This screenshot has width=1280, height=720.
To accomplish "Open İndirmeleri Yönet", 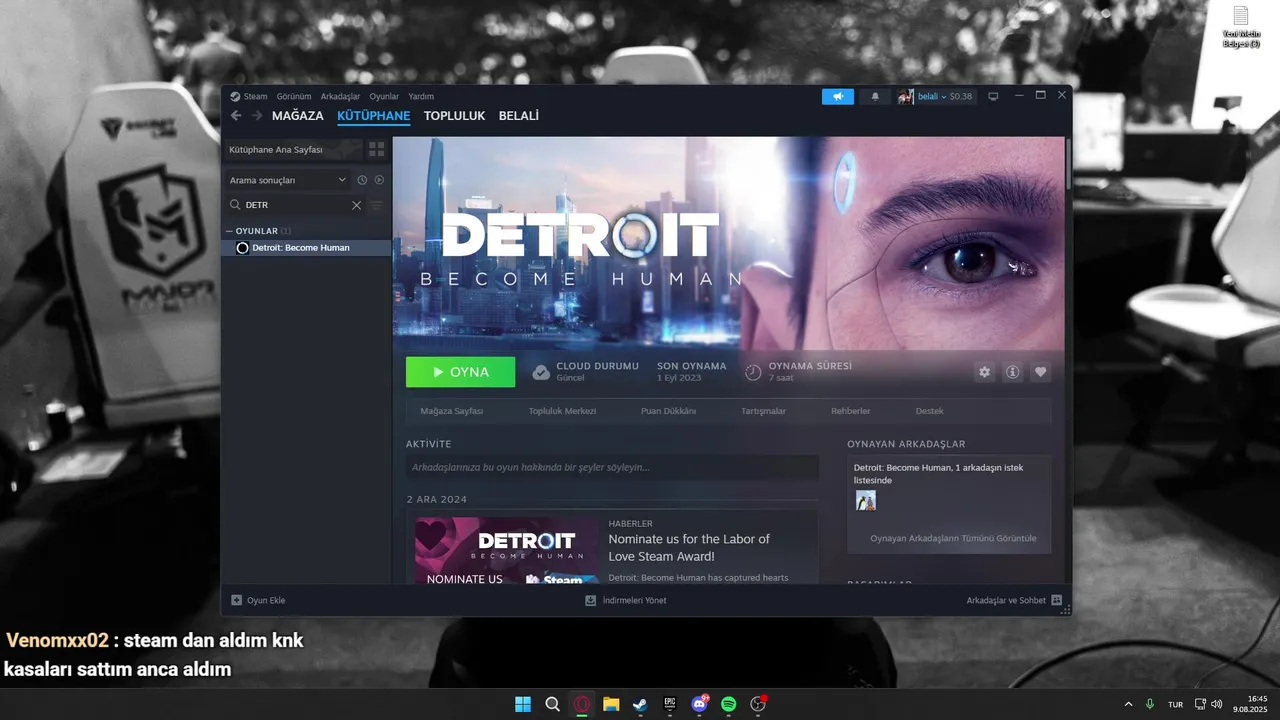I will point(626,600).
